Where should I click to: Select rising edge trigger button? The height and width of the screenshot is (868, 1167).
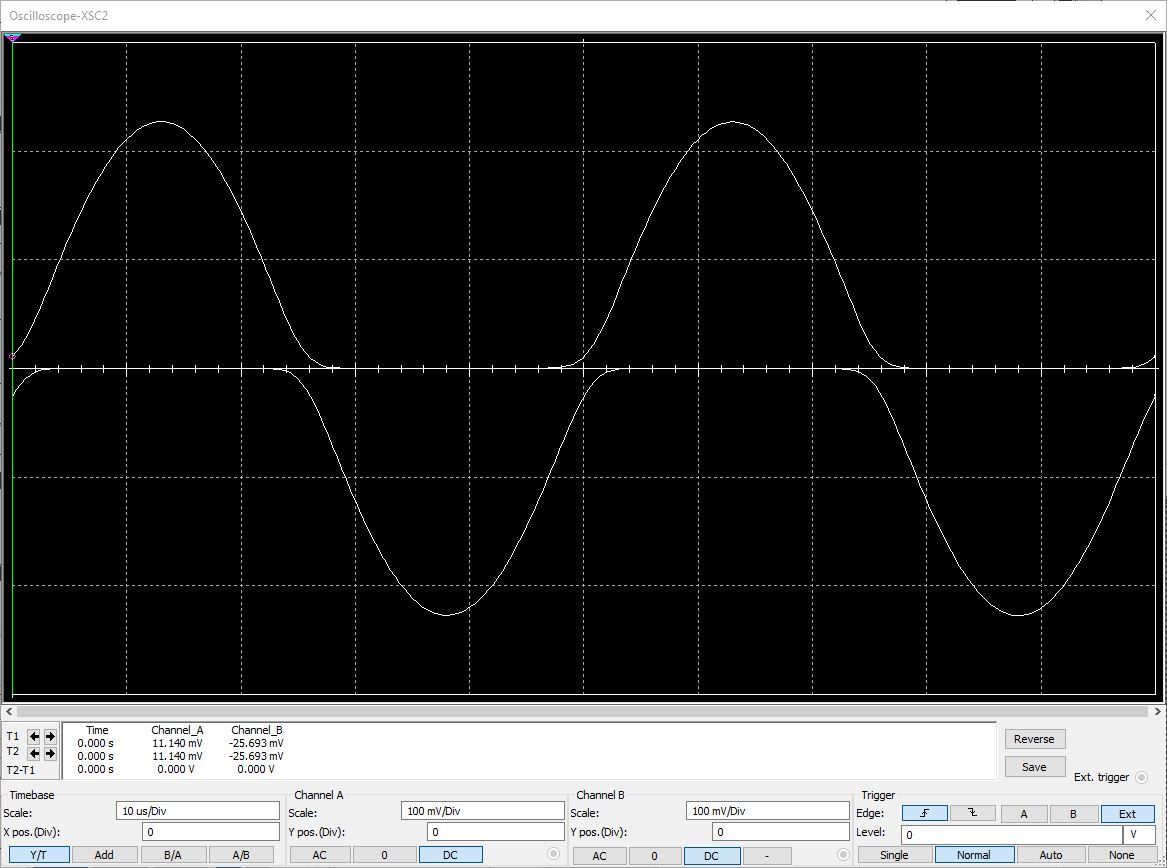924,813
